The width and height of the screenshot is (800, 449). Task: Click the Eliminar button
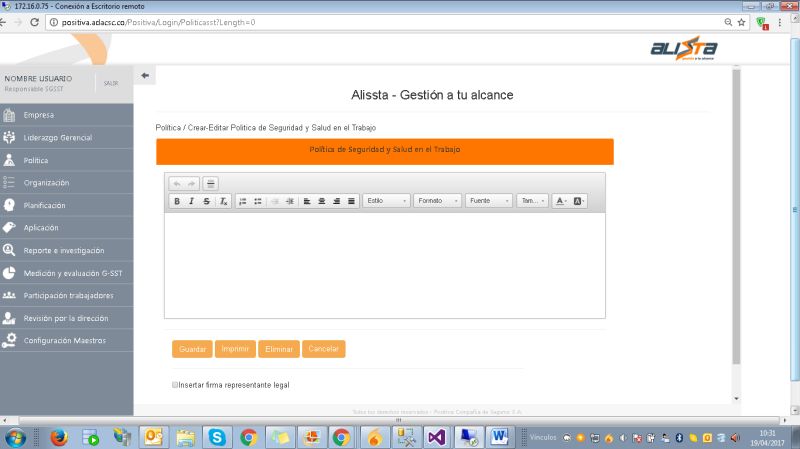click(x=279, y=349)
